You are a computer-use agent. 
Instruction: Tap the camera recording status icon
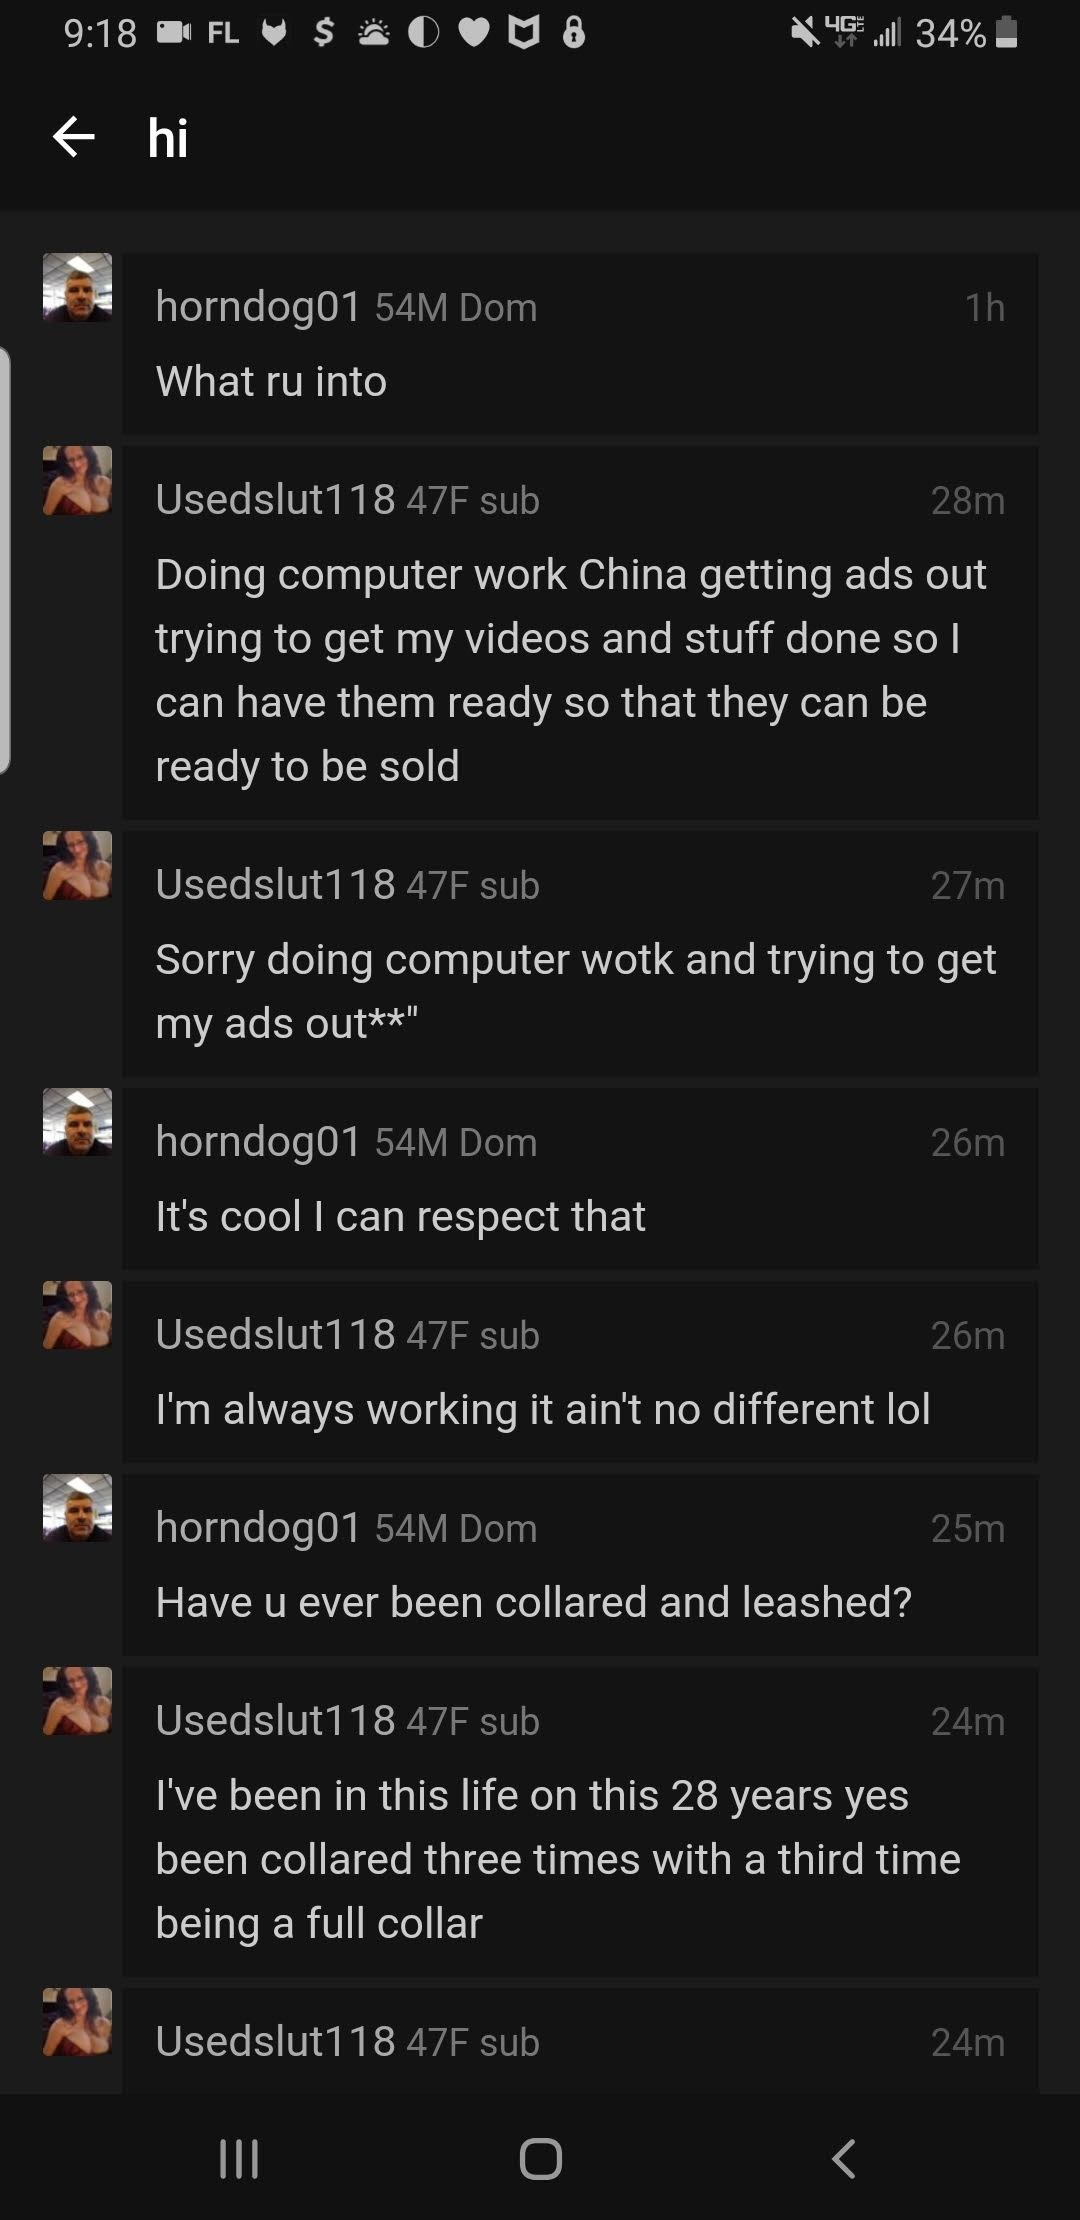173,33
